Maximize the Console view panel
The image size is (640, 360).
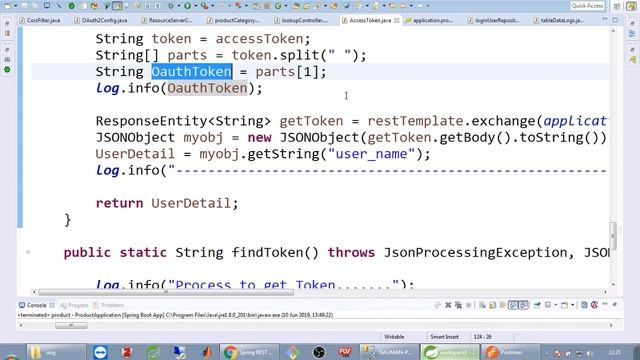point(615,304)
